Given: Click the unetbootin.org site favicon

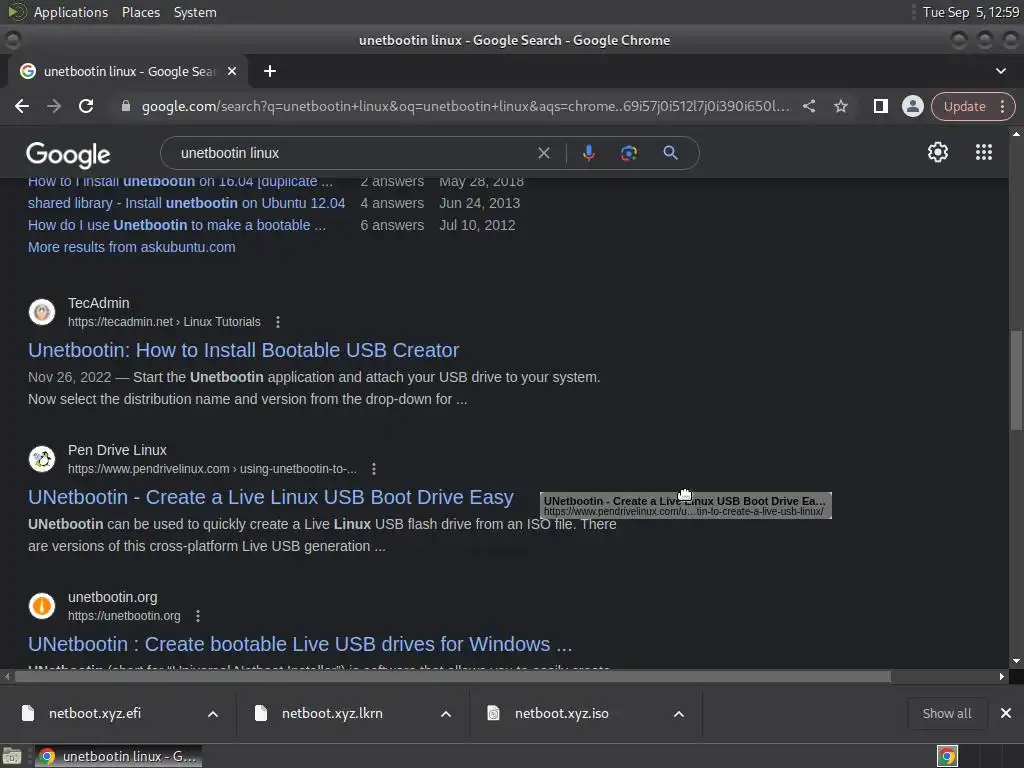Looking at the screenshot, I should pos(42,605).
